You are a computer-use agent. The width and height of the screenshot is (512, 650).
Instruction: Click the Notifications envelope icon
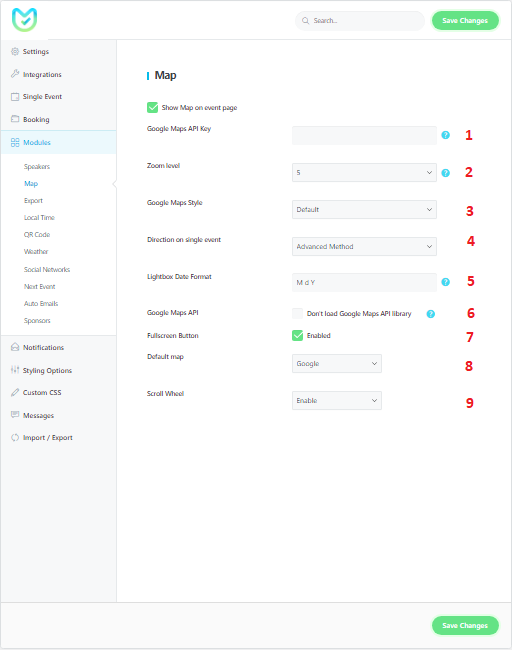click(15, 347)
